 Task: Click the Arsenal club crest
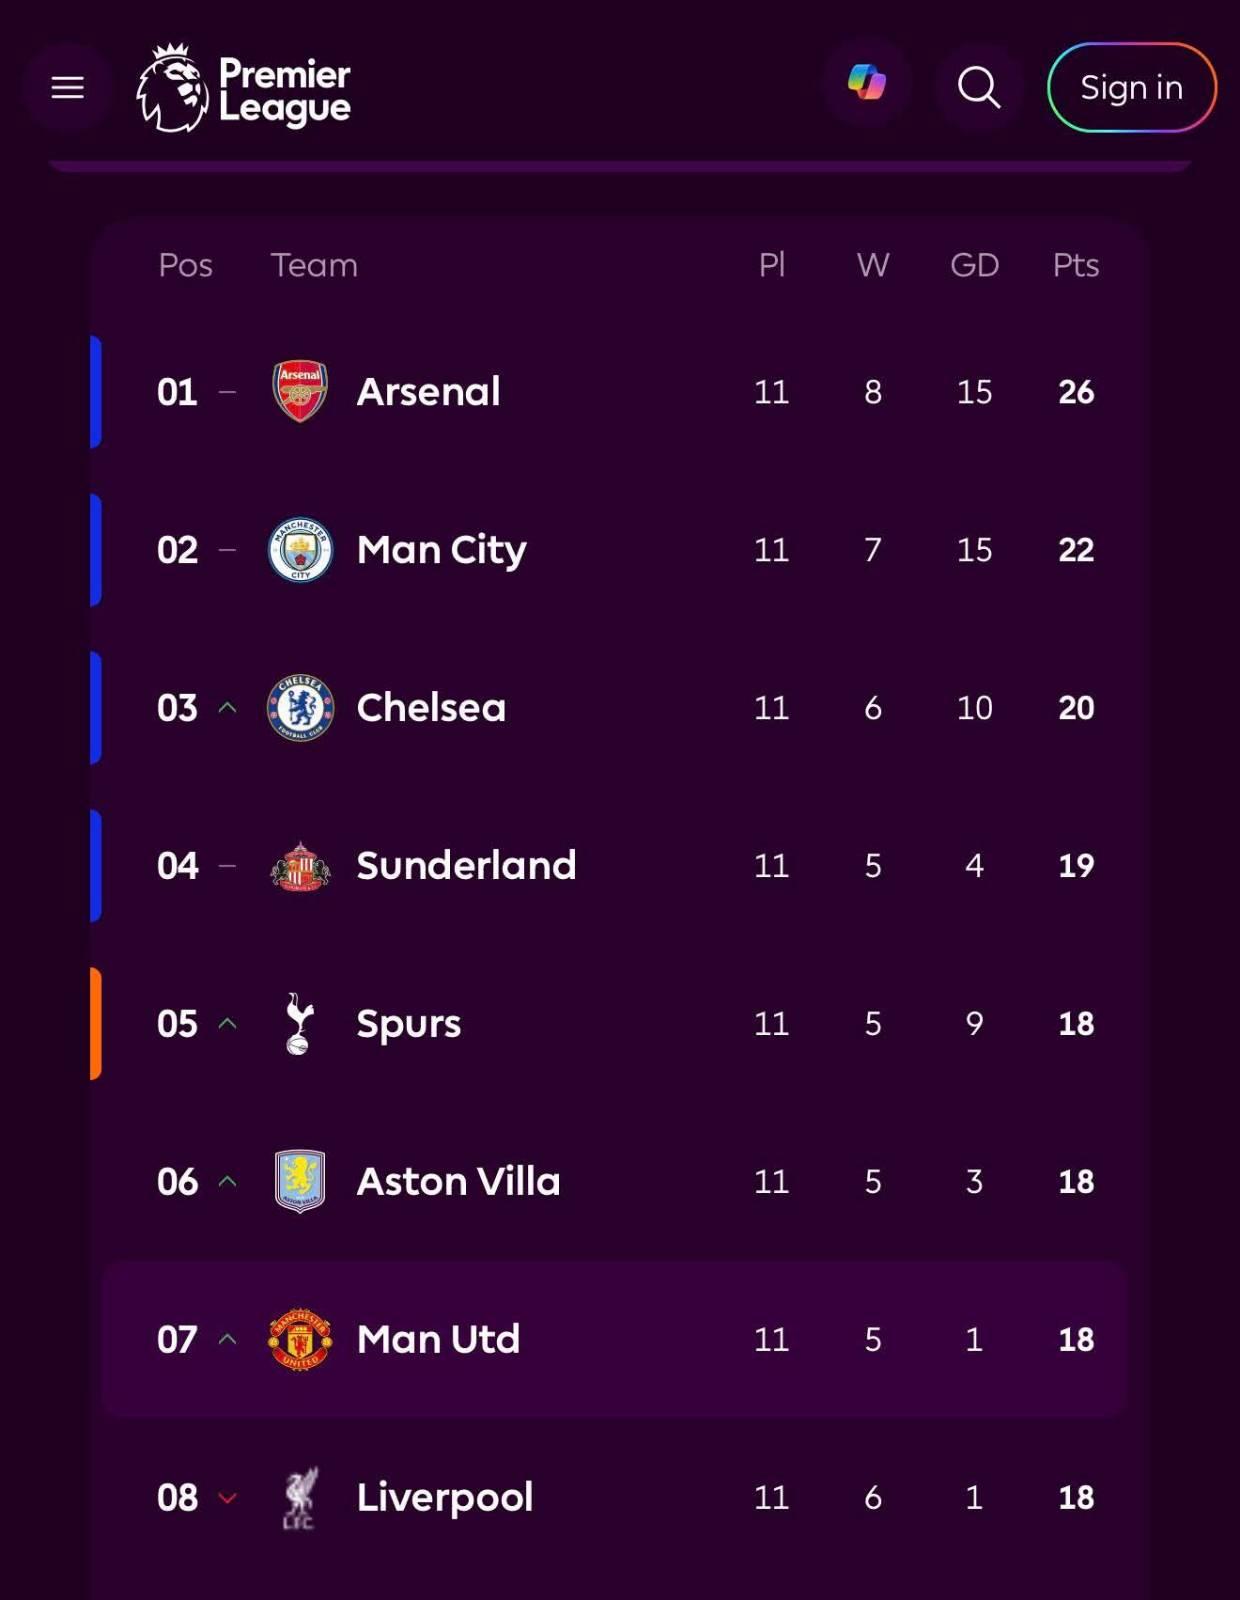click(300, 391)
